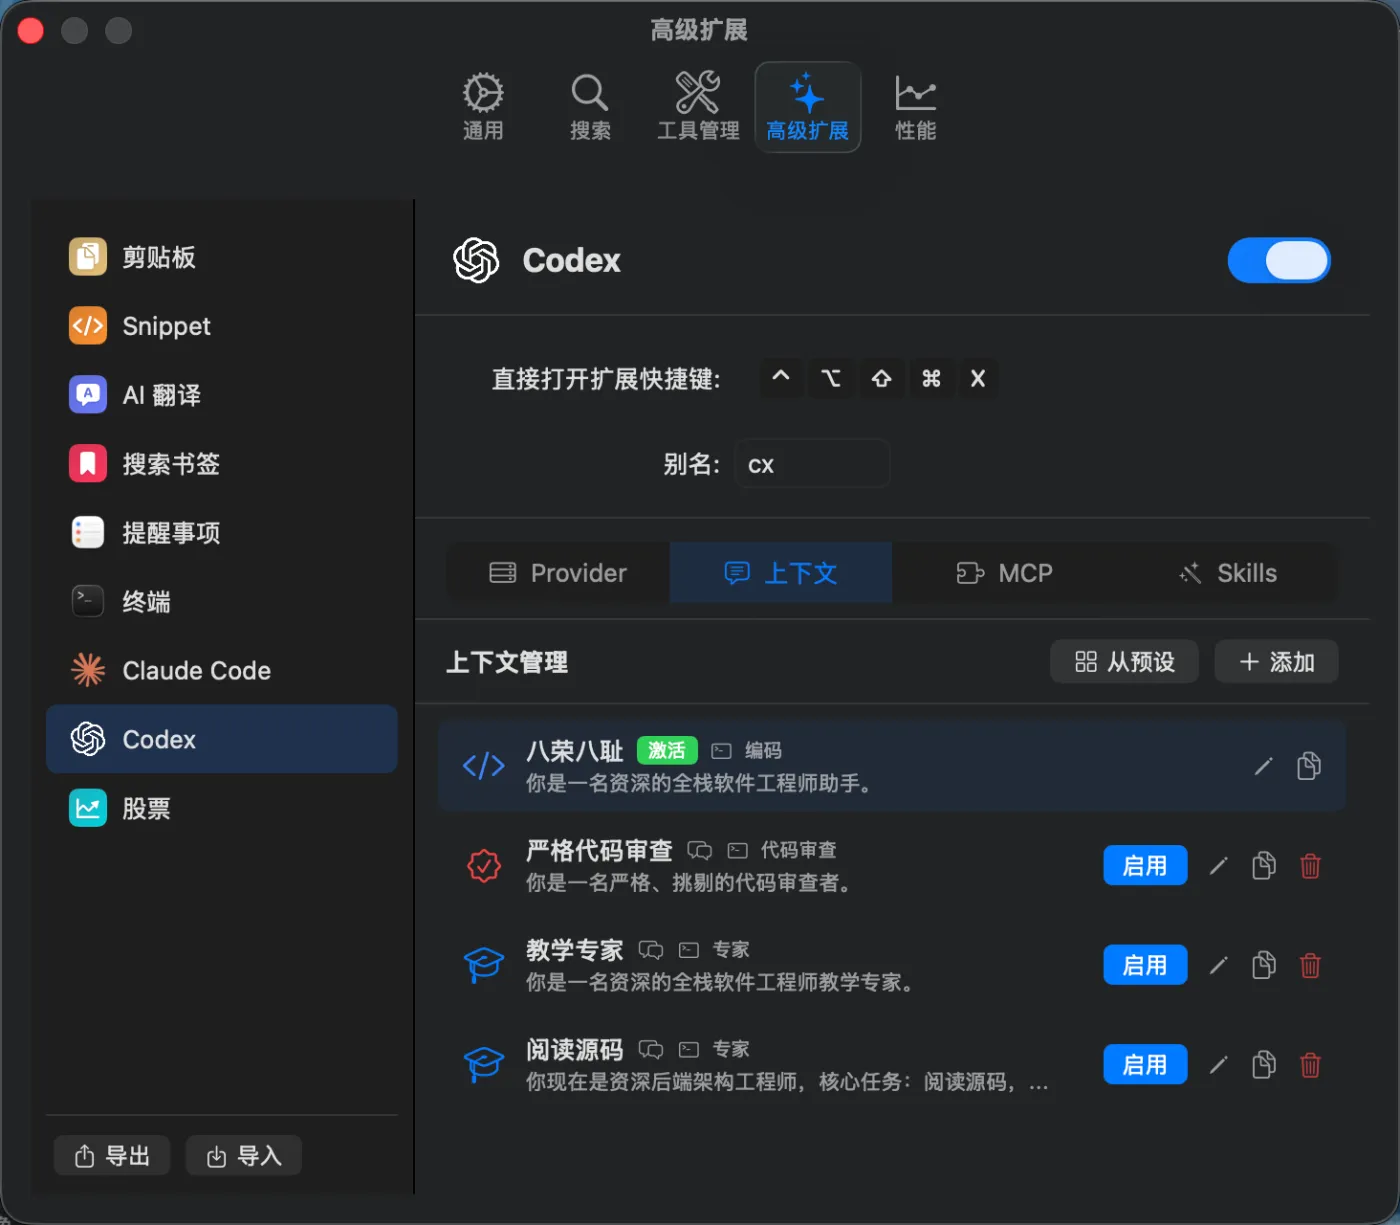This screenshot has height=1225, width=1400.
Task: Click the 导出 export button
Action: click(x=112, y=1156)
